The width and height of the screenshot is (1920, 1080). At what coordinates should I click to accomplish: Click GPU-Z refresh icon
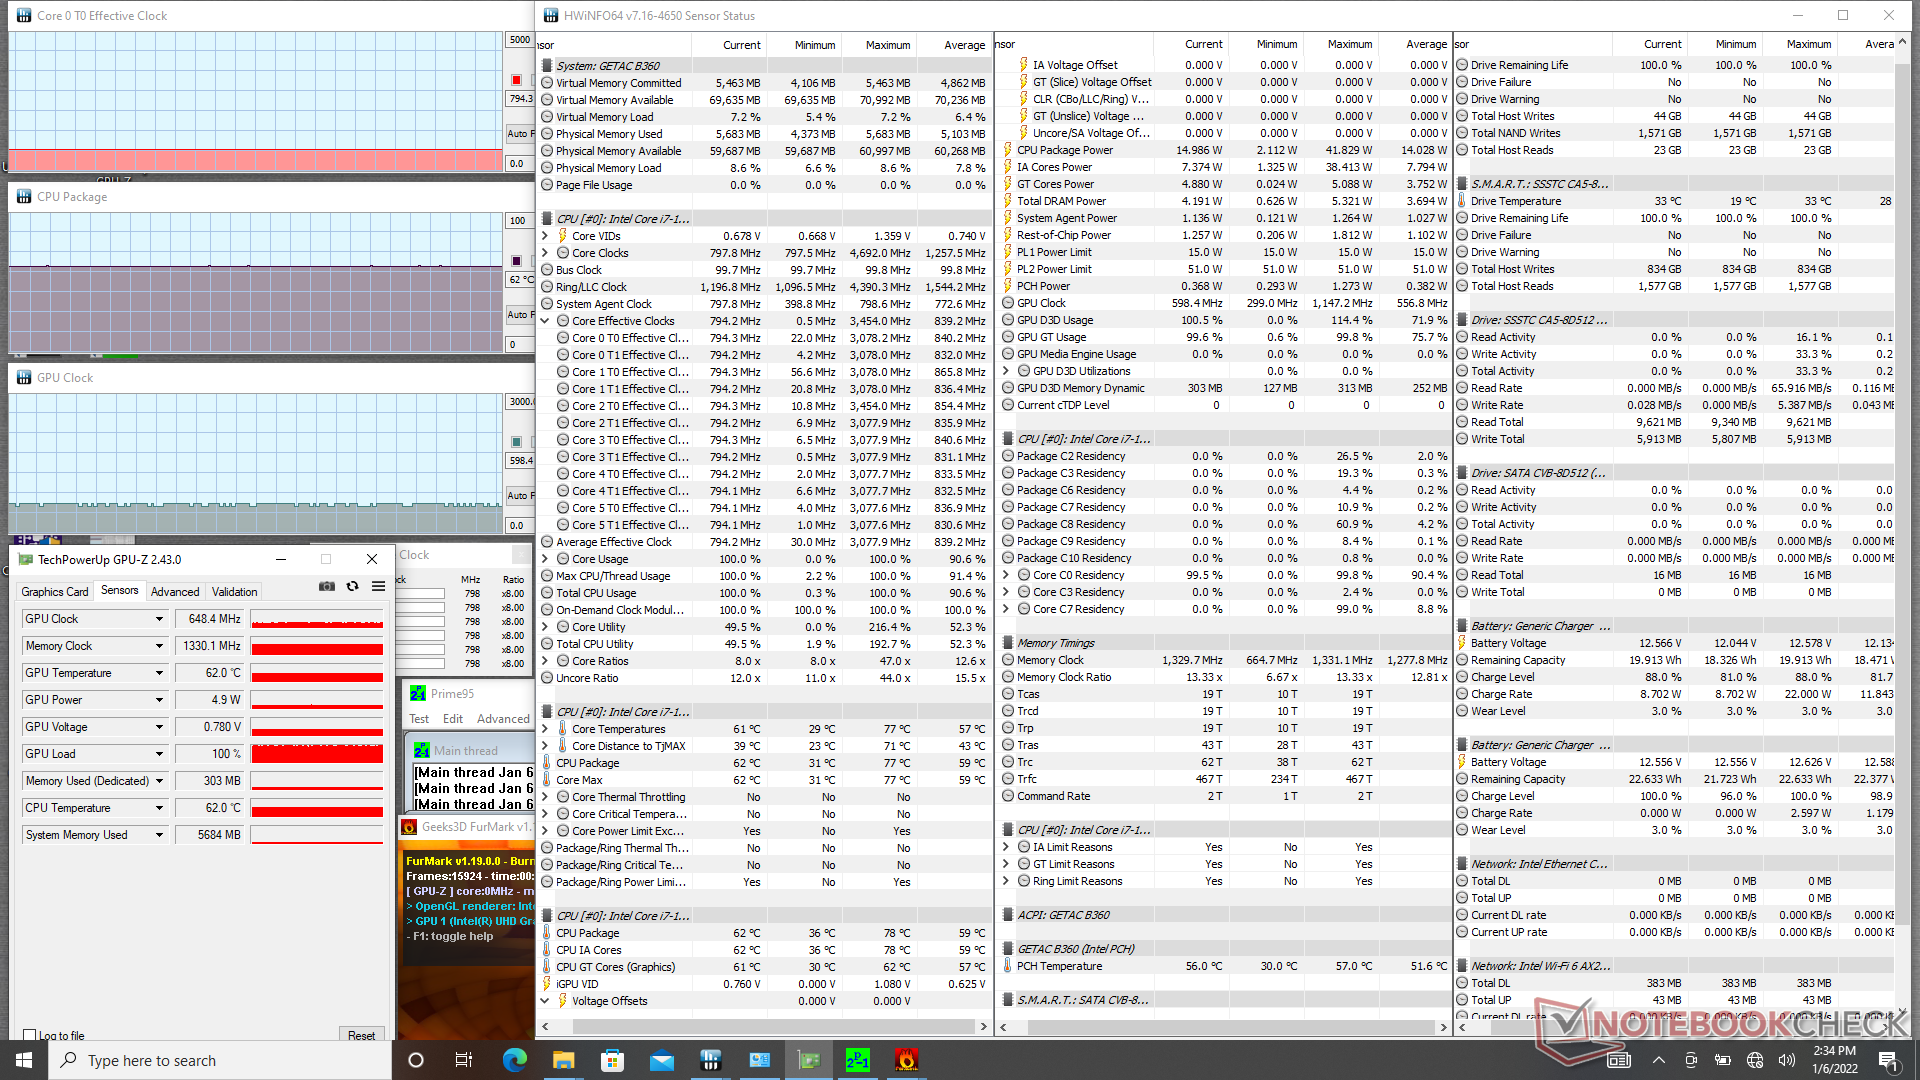pos(353,587)
